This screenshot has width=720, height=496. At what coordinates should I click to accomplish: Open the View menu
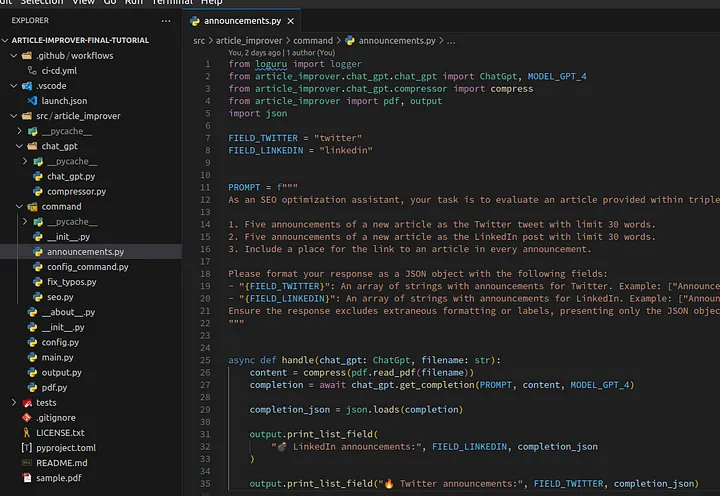pyautogui.click(x=84, y=2)
